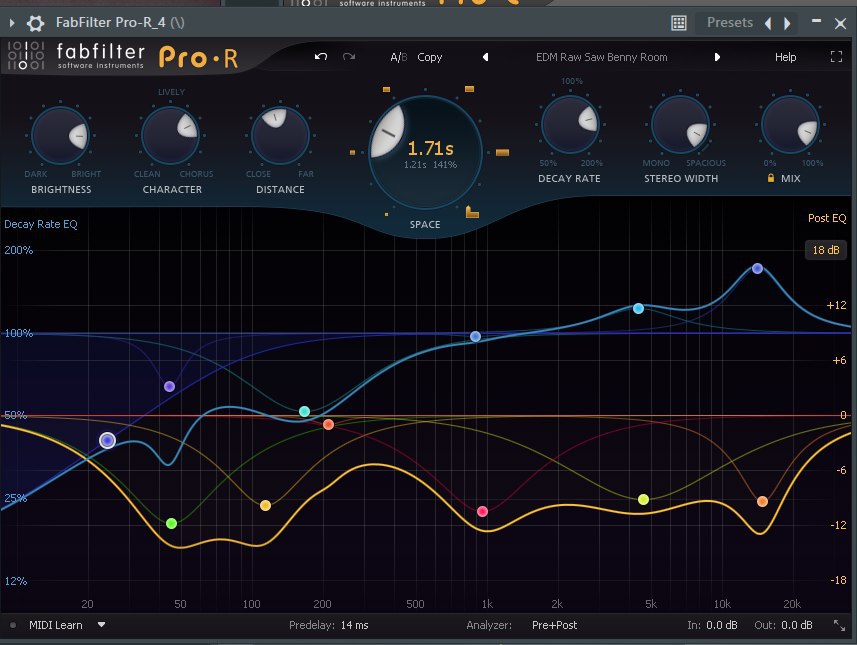
Task: Click the 1.71s decay time value
Action: (x=431, y=148)
